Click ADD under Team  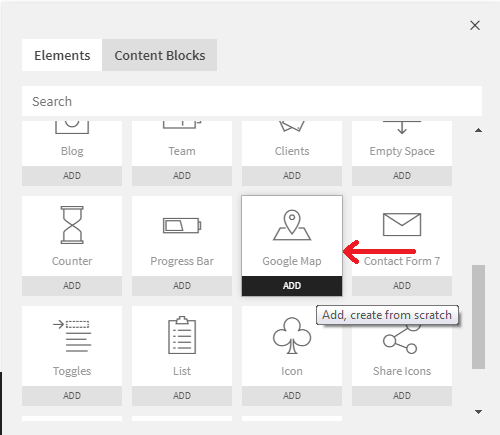[182, 176]
